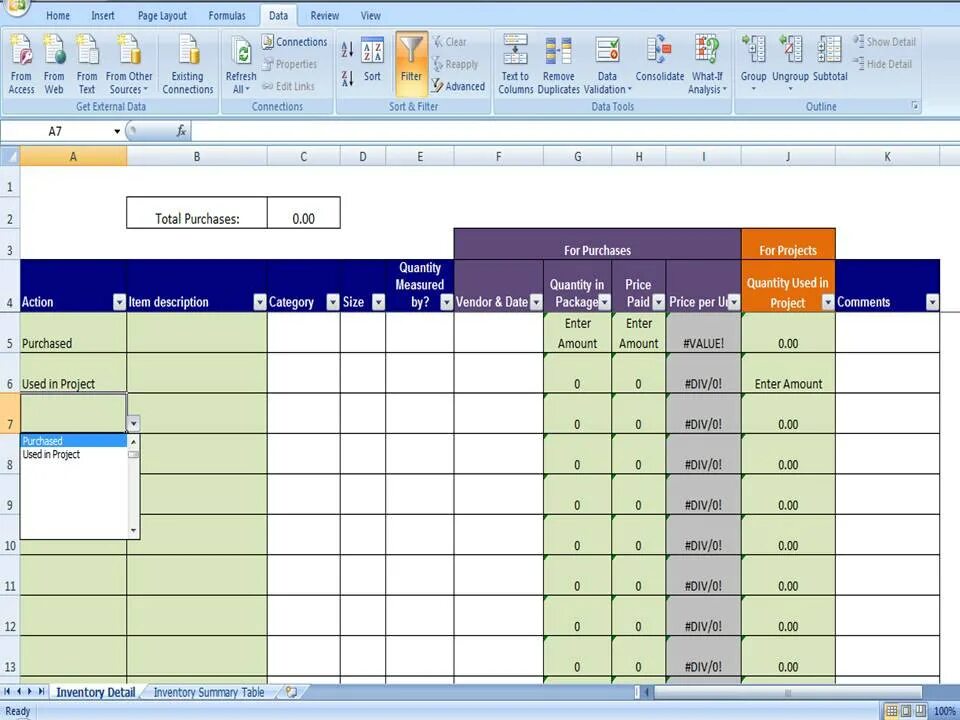Click the Group outline button
This screenshot has width=960, height=720.
(753, 62)
